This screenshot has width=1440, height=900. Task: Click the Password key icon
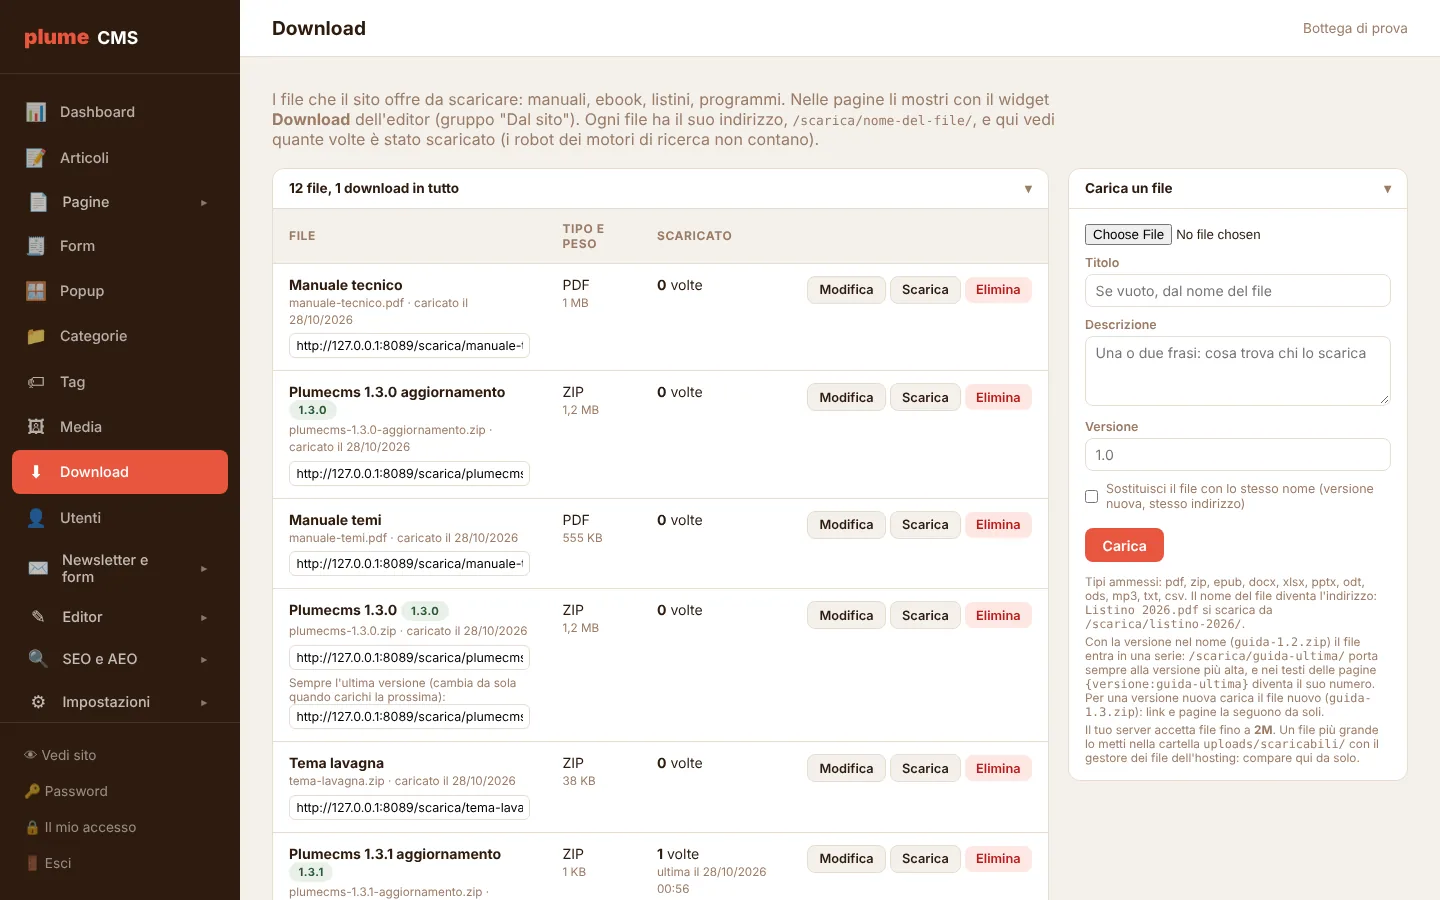32,791
